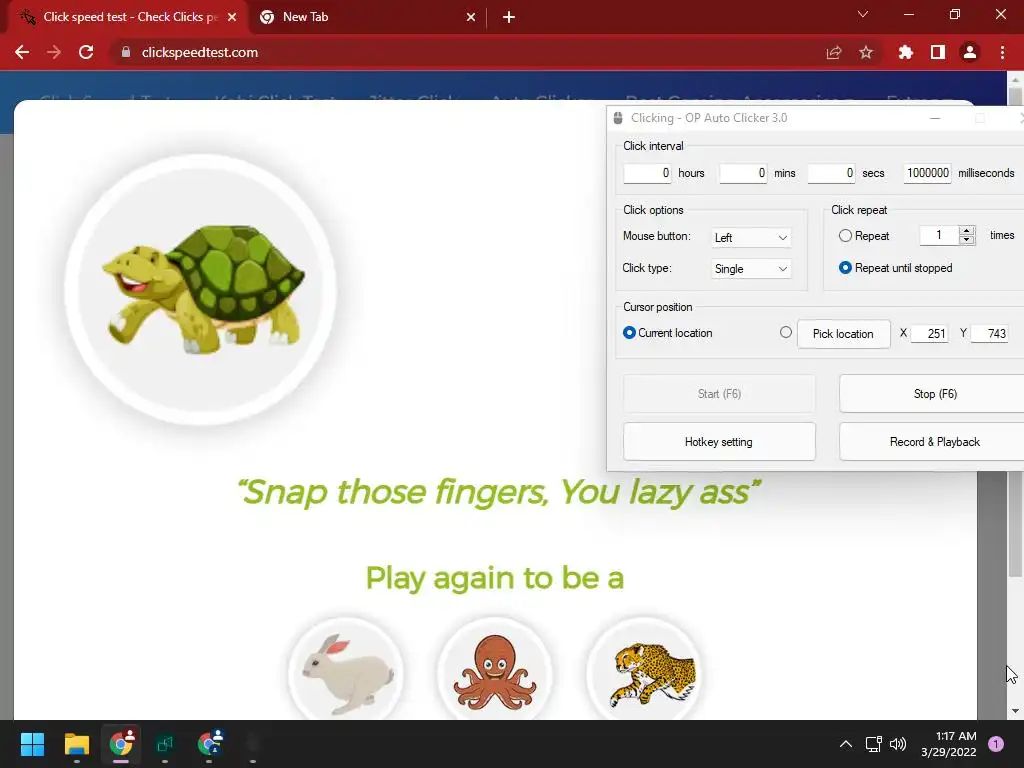Open the Click type dropdown

(x=751, y=269)
